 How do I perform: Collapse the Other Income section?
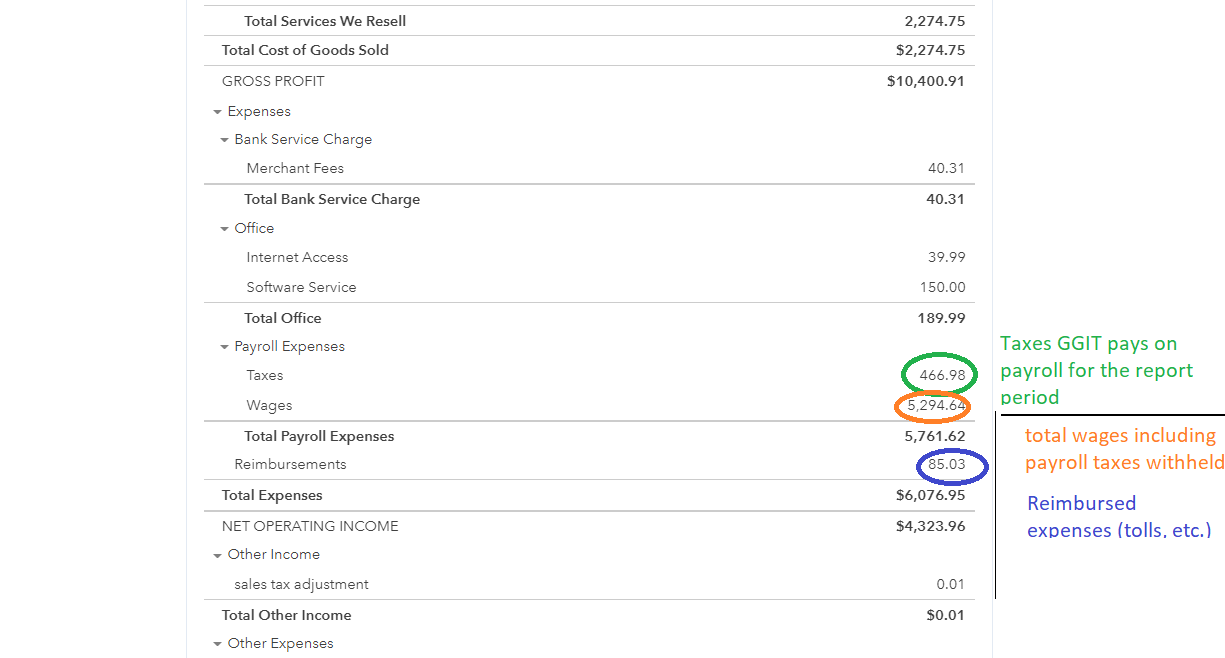pos(217,555)
